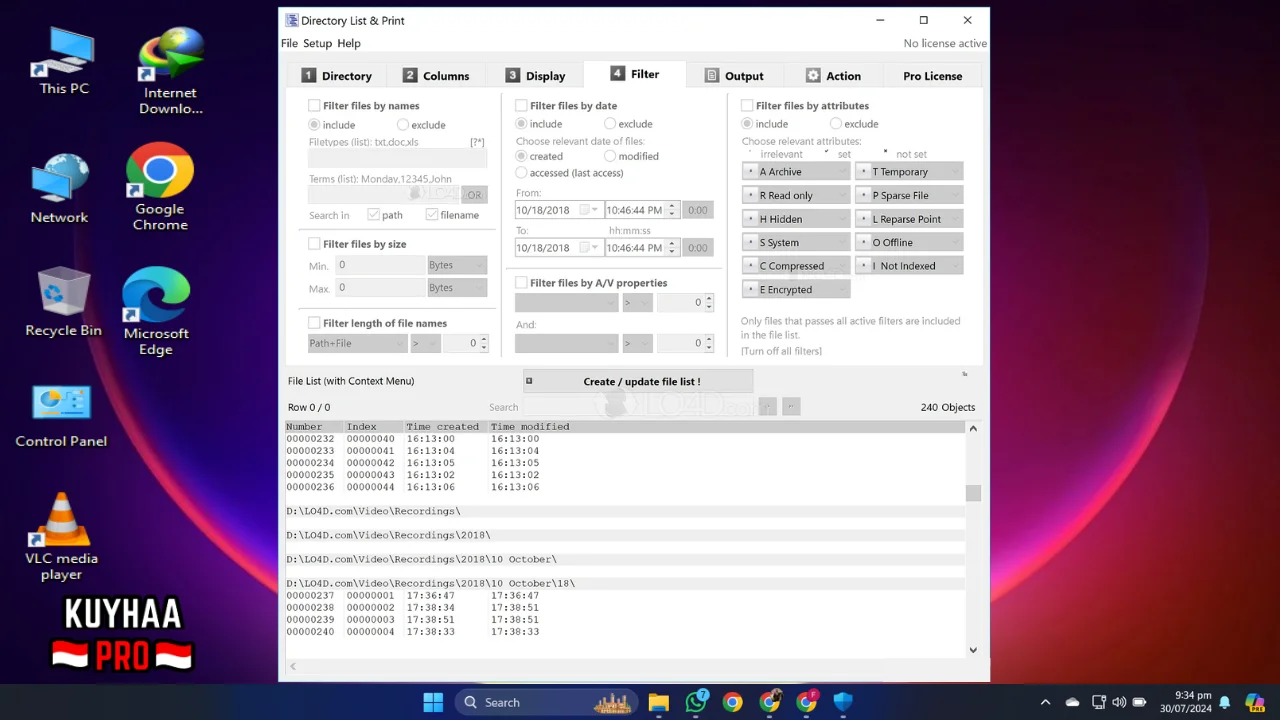The height and width of the screenshot is (720, 1280).
Task: Open second A/V property dropdown under And
Action: pos(566,343)
